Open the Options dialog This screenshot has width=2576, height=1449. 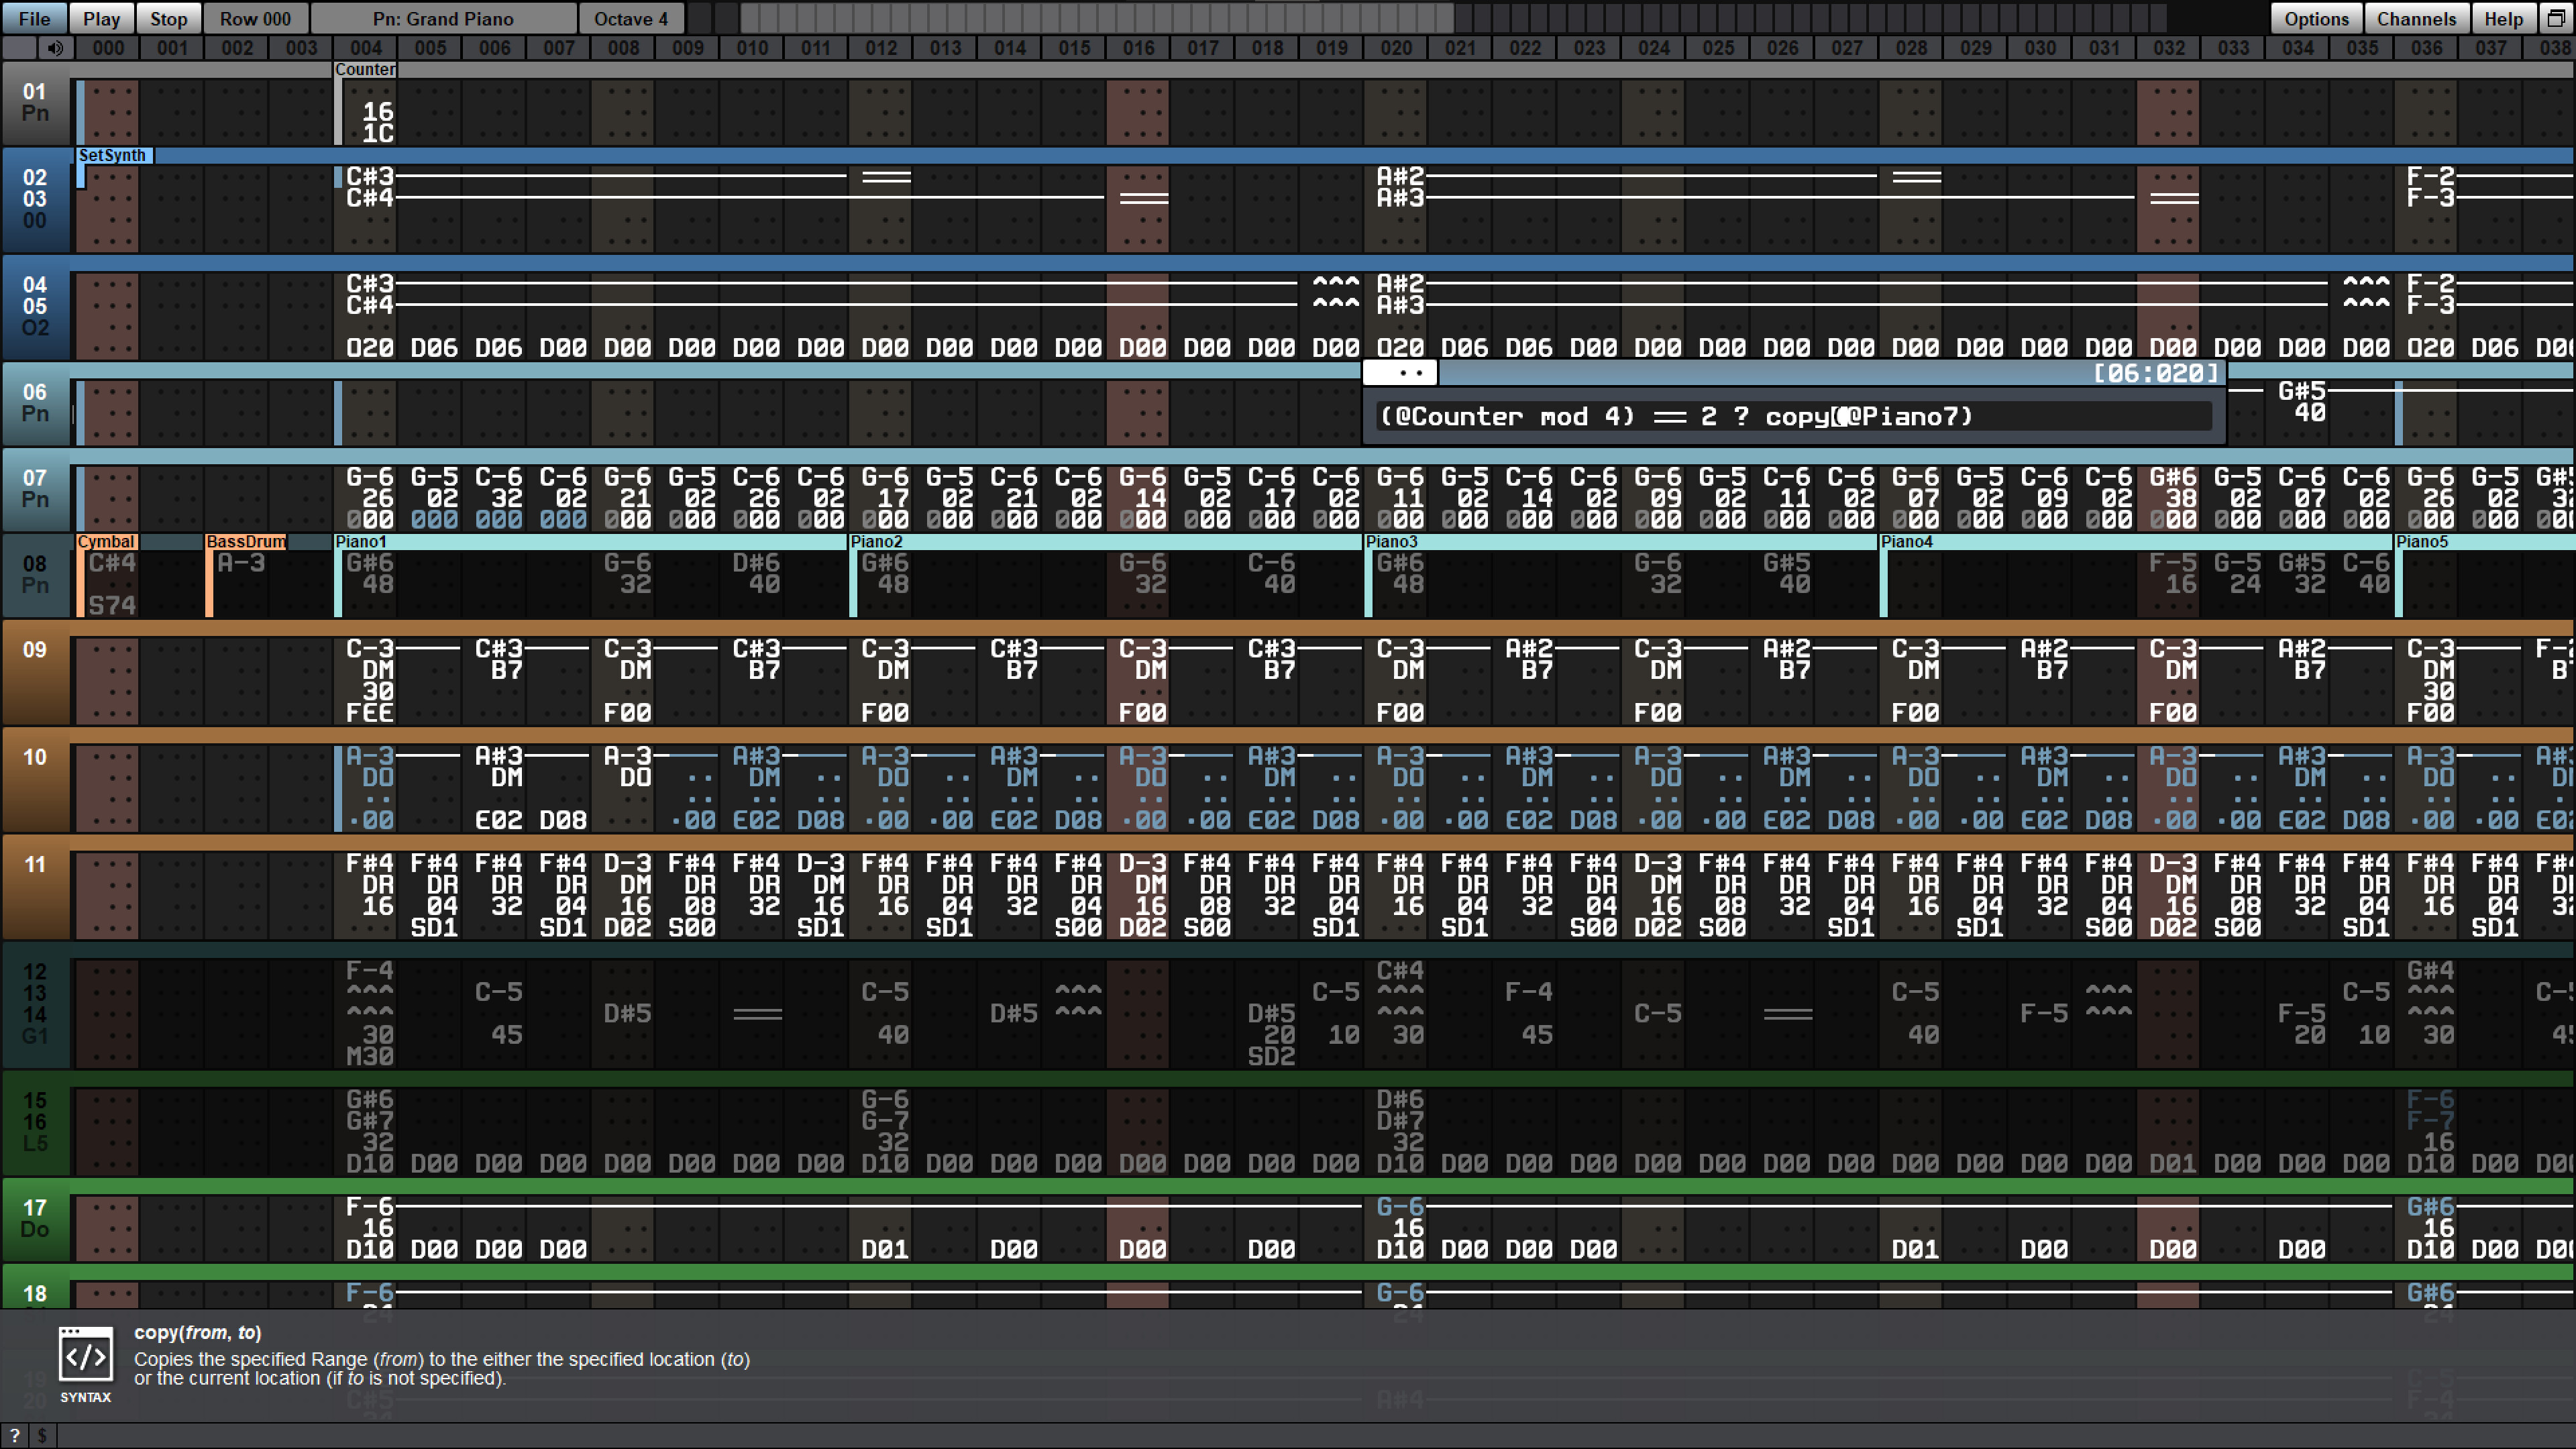(2315, 18)
